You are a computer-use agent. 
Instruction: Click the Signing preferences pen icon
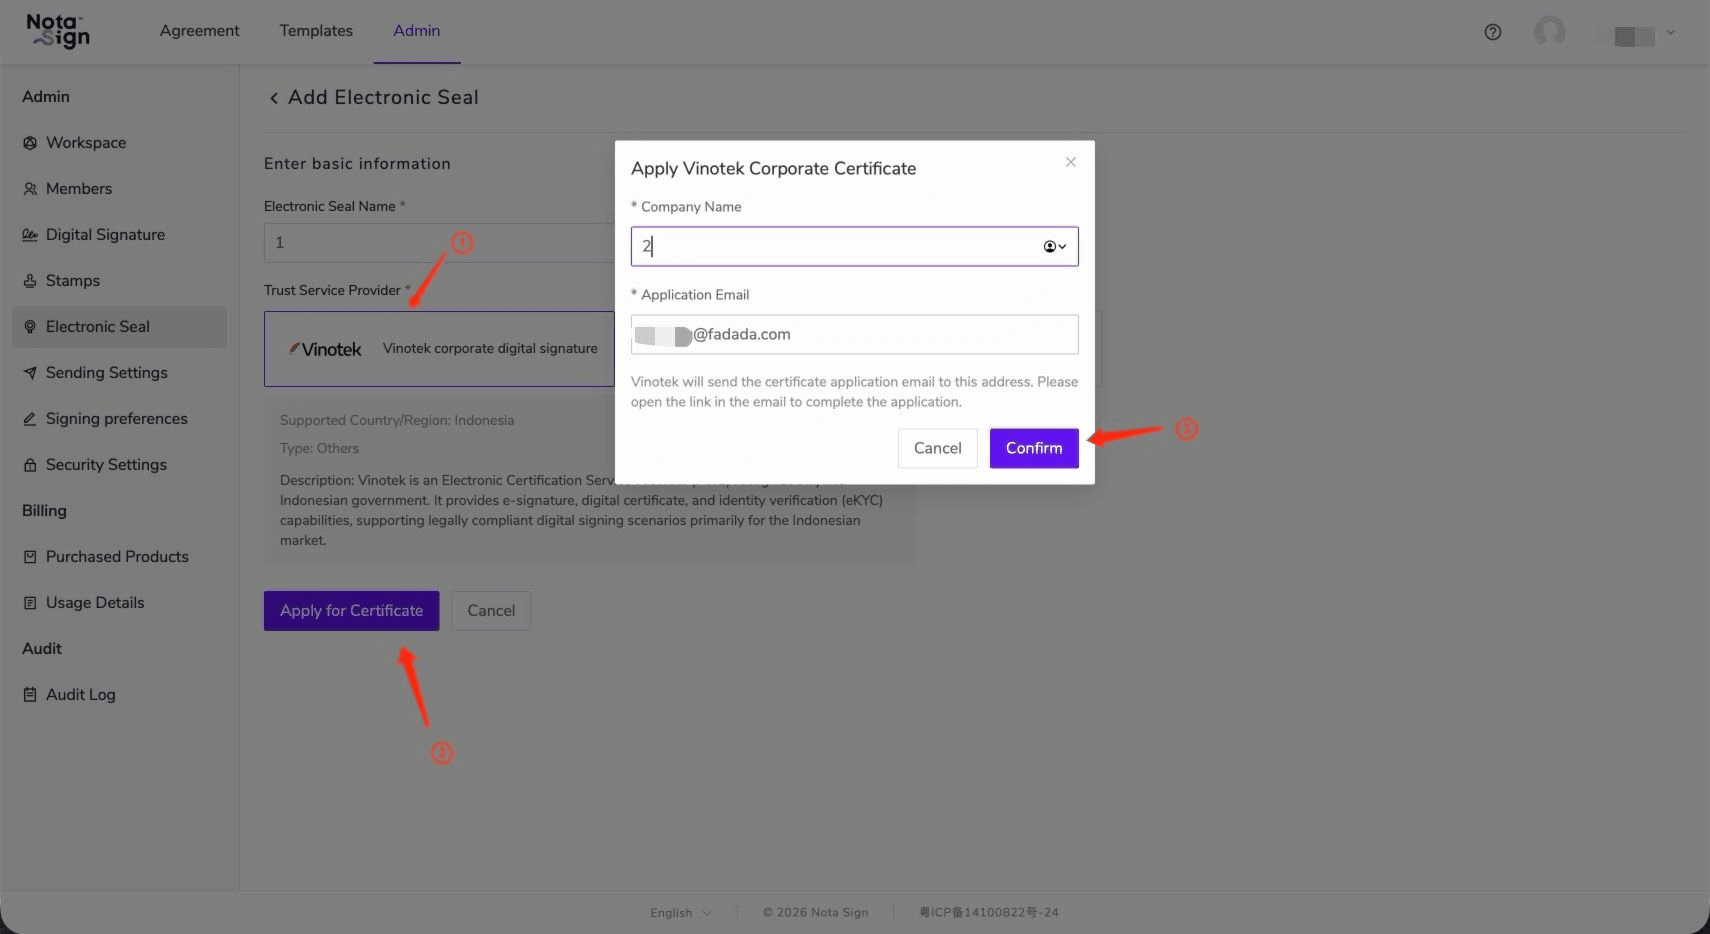click(x=30, y=419)
